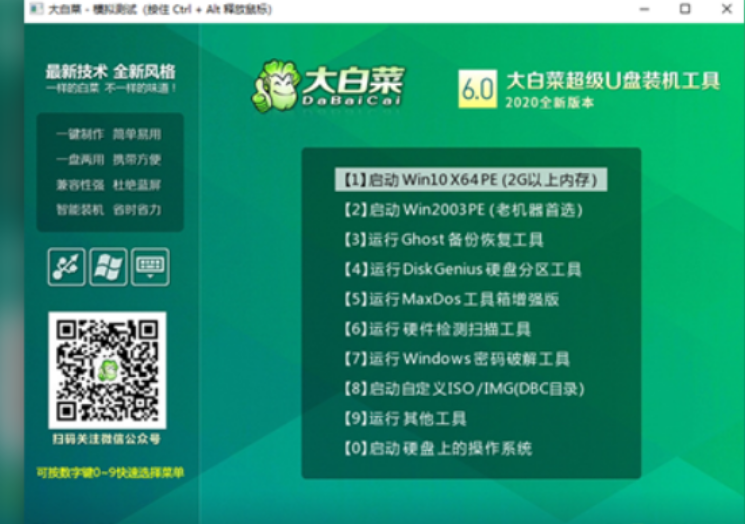
Task: Click the 6.0 version badge
Action: coord(478,89)
